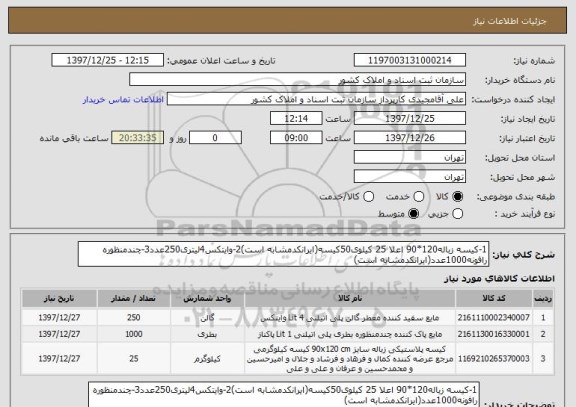Click the unit cell کیلوگرم
Viewport: 576px width, 407px height.
click(x=207, y=359)
